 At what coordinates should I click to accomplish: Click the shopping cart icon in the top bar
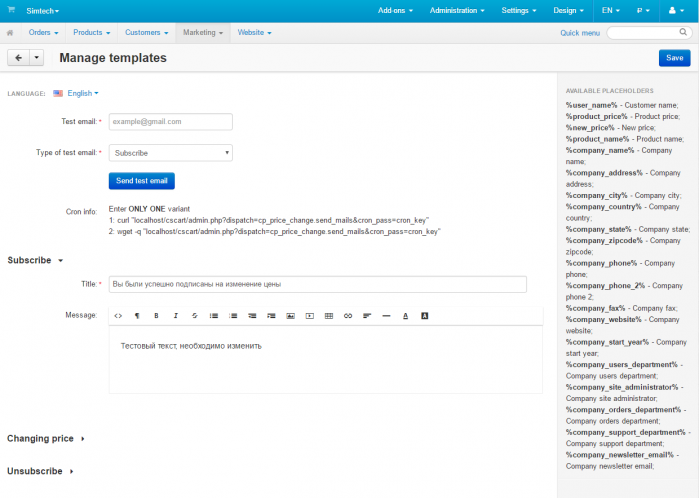pos(11,10)
